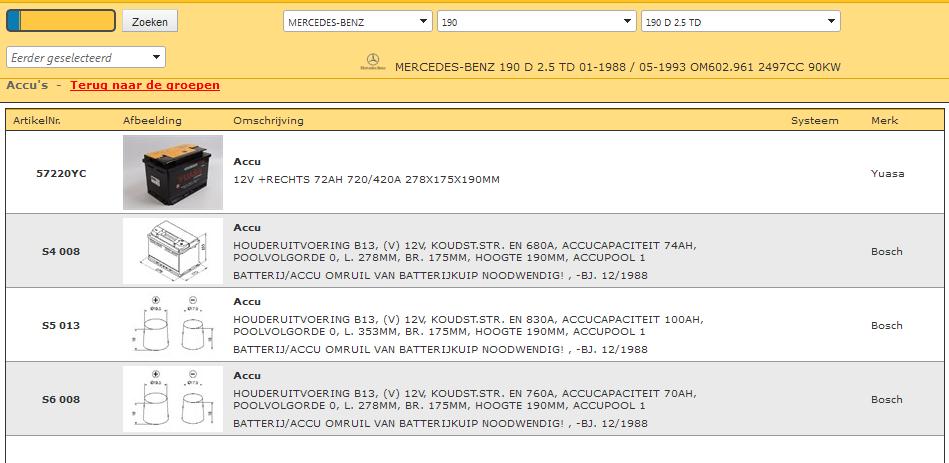Screen dimensions: 949x463
Task: Select article number S6 008
Action: (61, 399)
